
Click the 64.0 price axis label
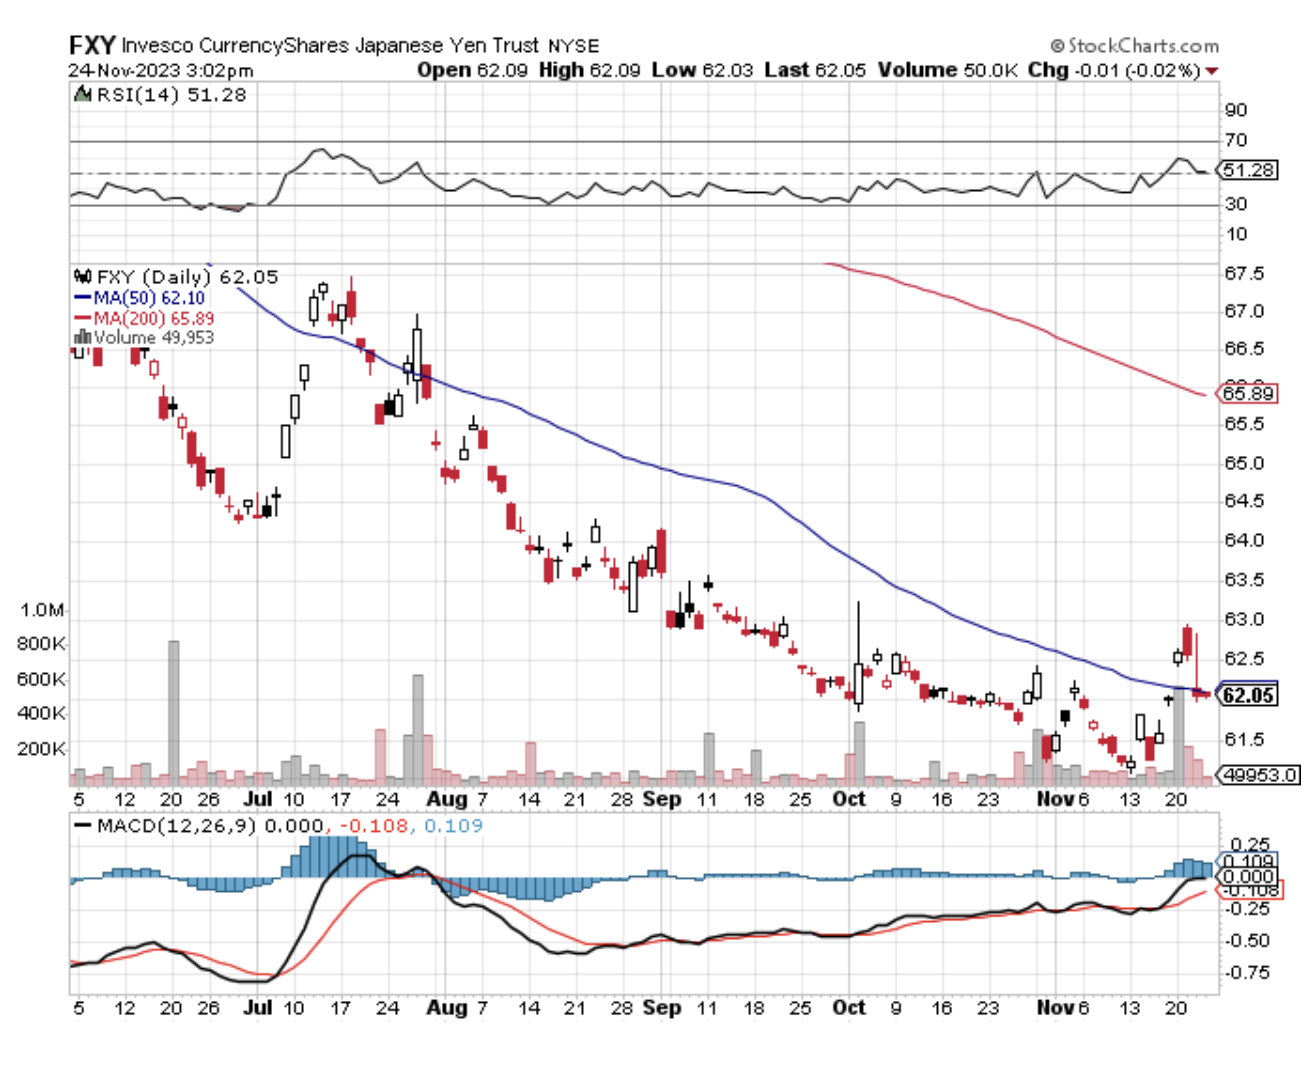click(x=1244, y=540)
